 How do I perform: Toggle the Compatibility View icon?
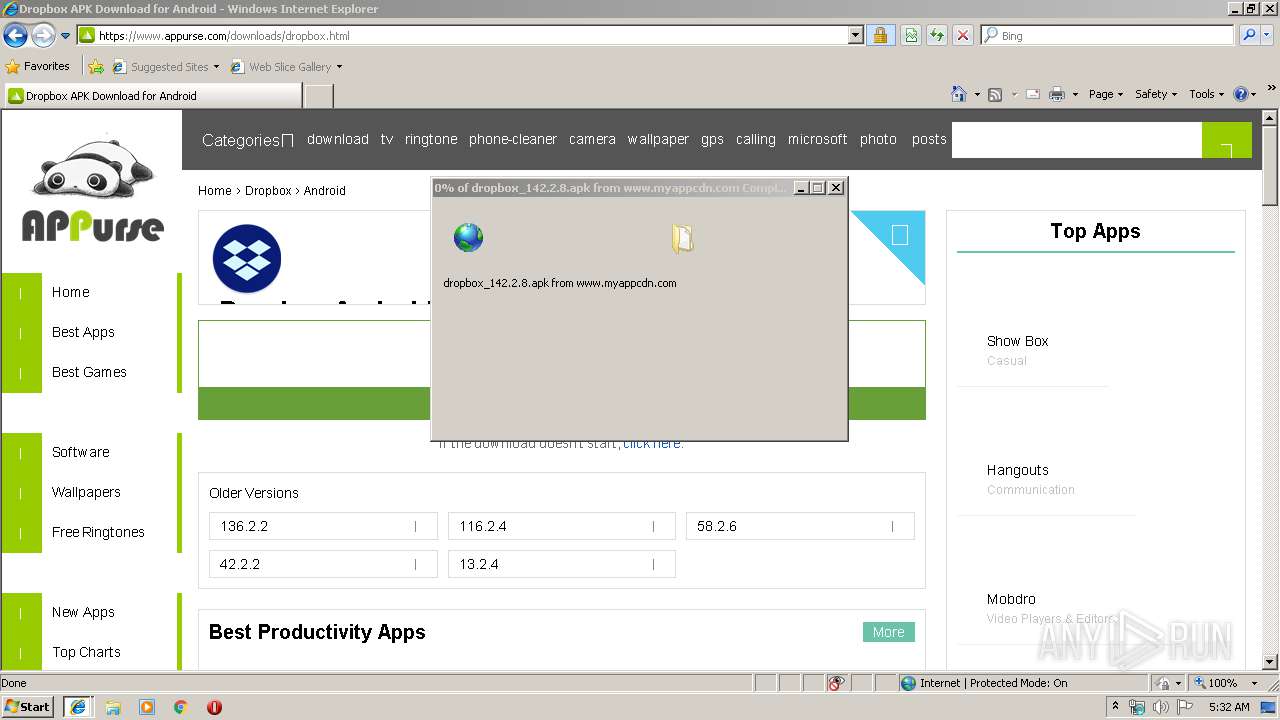point(911,36)
